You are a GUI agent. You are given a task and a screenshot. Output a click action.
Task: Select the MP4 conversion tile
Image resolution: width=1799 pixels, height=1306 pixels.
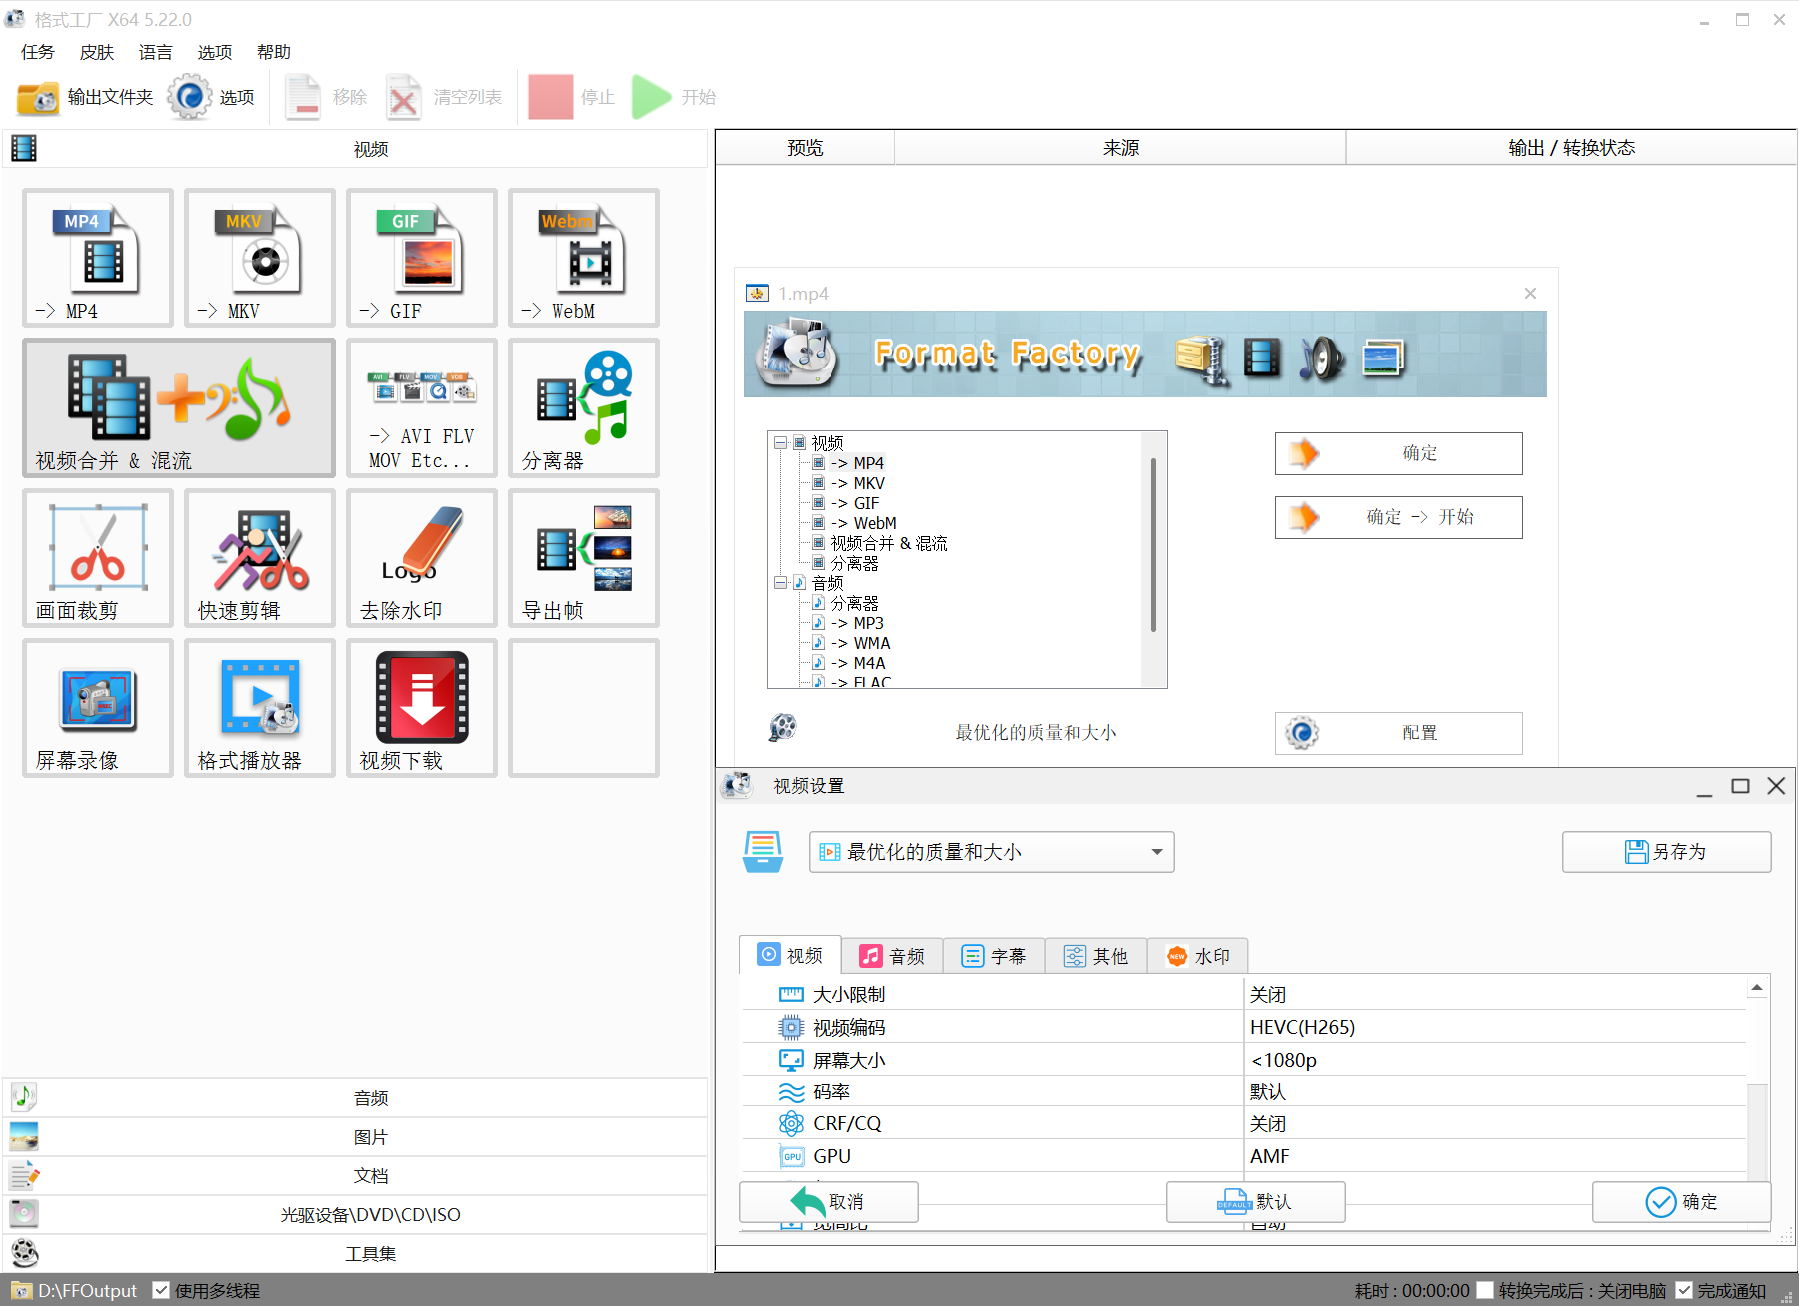[98, 258]
